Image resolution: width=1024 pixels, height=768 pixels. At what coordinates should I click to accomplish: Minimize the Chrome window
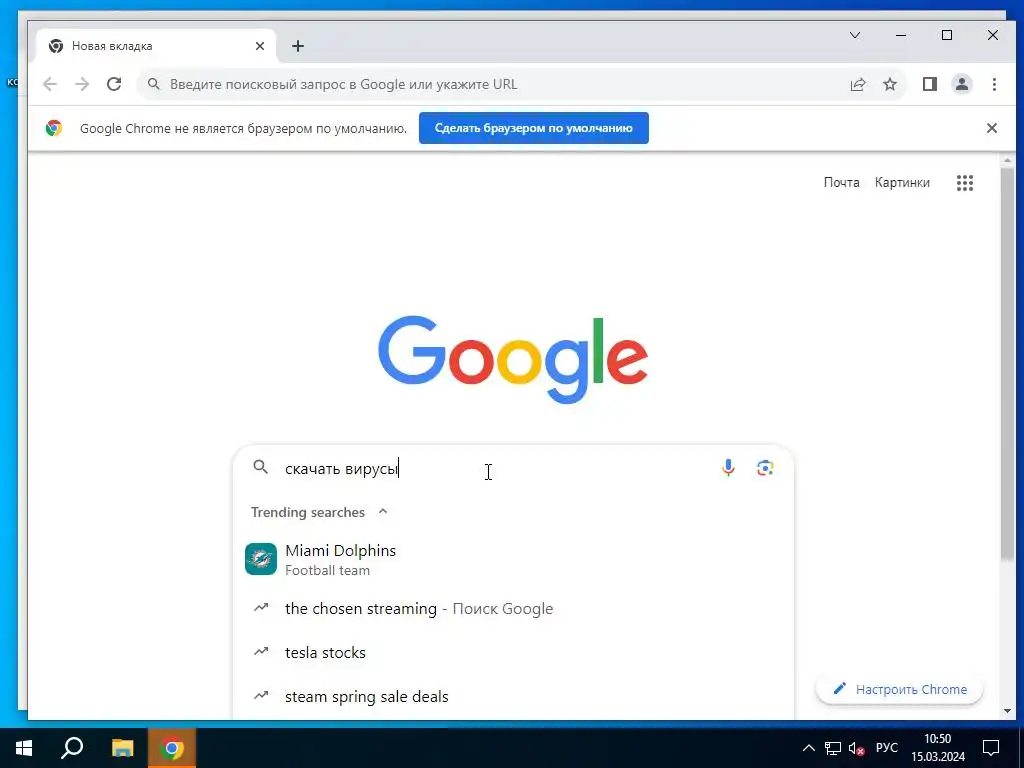(901, 35)
